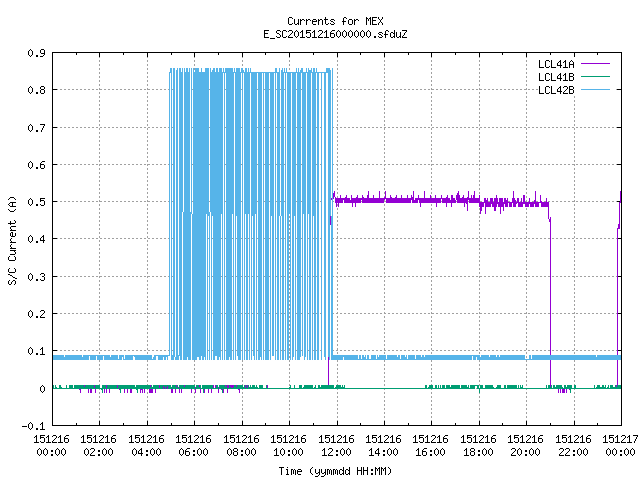
Task: Click the dense blue LCL42B oscillation block
Action: pyautogui.click(x=251, y=214)
